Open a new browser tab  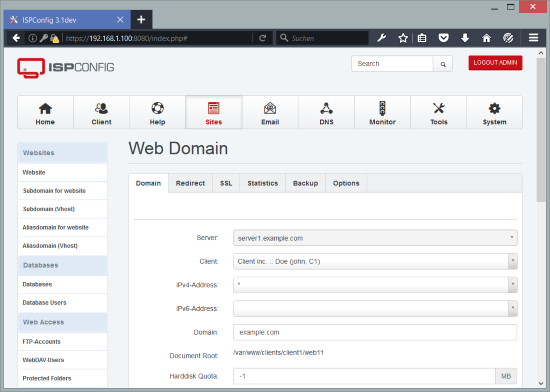pyautogui.click(x=141, y=20)
